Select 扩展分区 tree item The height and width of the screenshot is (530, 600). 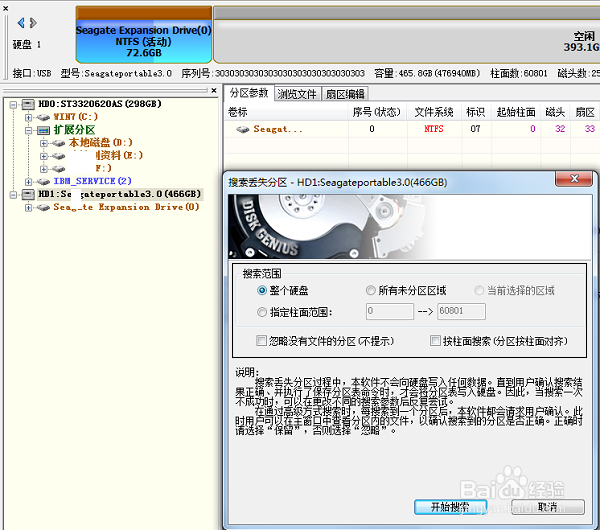[74, 130]
